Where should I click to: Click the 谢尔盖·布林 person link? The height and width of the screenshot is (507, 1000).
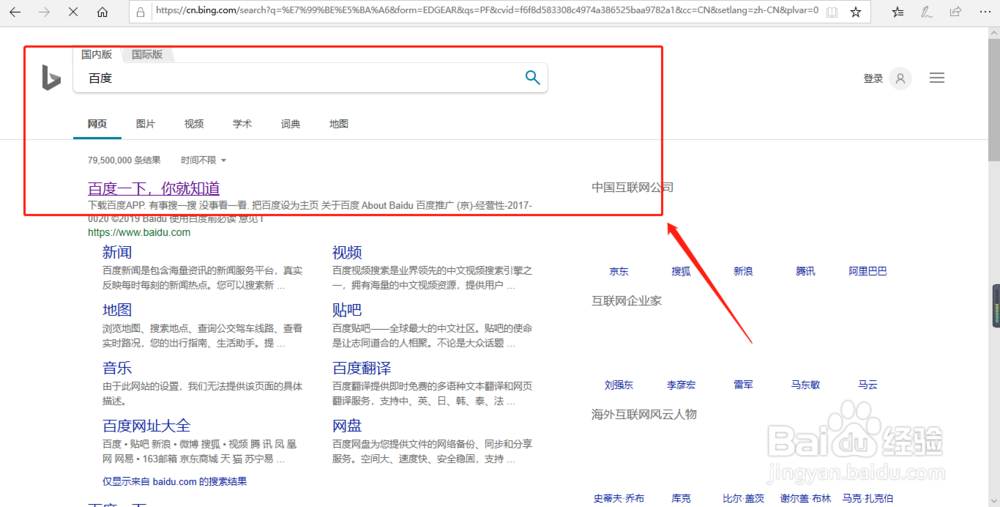[x=805, y=498]
